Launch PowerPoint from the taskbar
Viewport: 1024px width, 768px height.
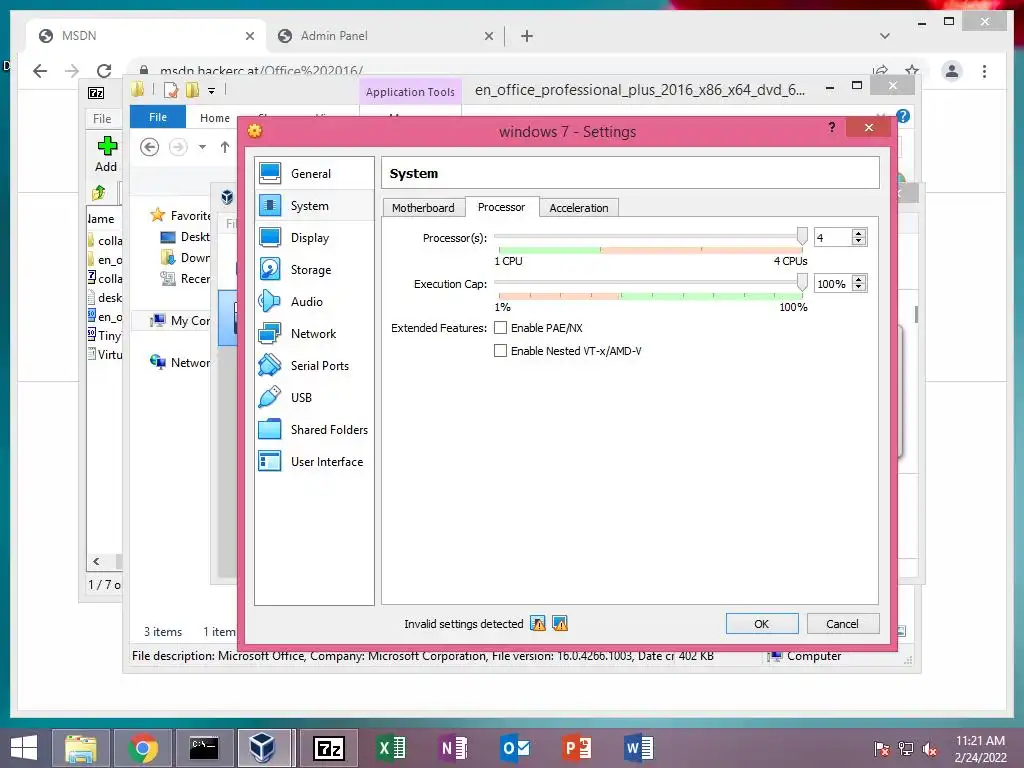click(577, 748)
